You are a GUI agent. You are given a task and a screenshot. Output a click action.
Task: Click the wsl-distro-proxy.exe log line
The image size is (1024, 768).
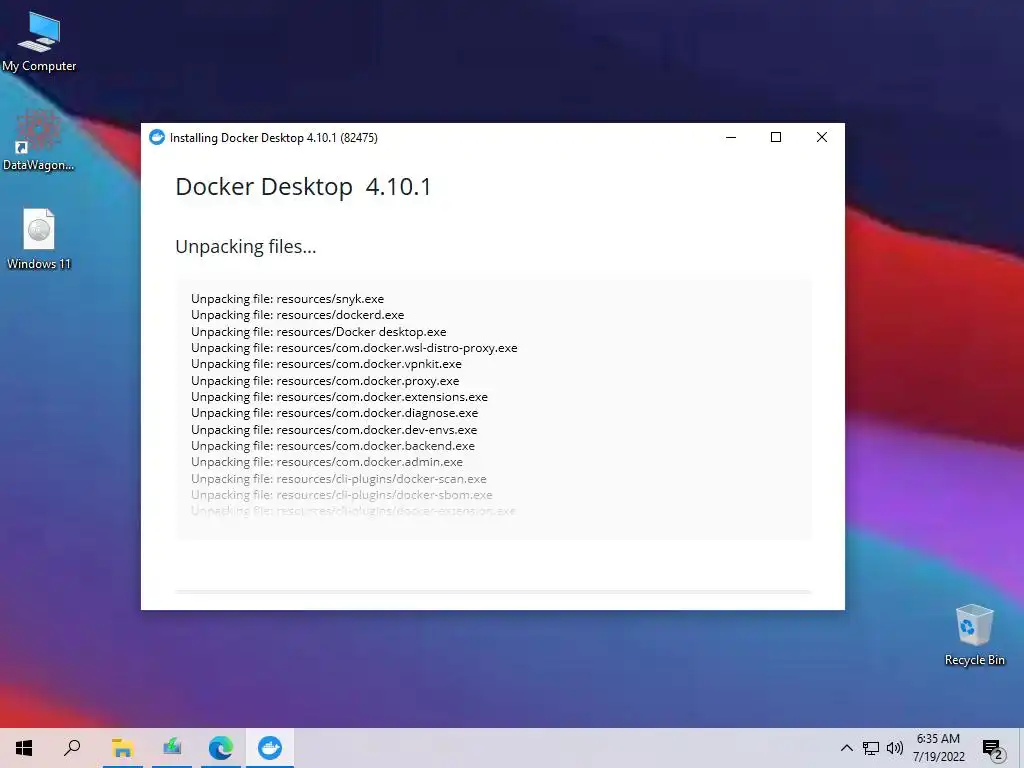pos(354,348)
